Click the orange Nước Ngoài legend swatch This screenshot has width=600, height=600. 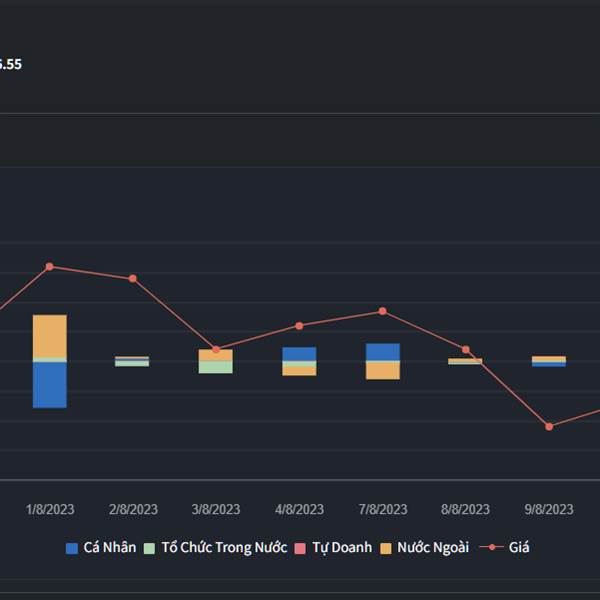[x=386, y=548]
